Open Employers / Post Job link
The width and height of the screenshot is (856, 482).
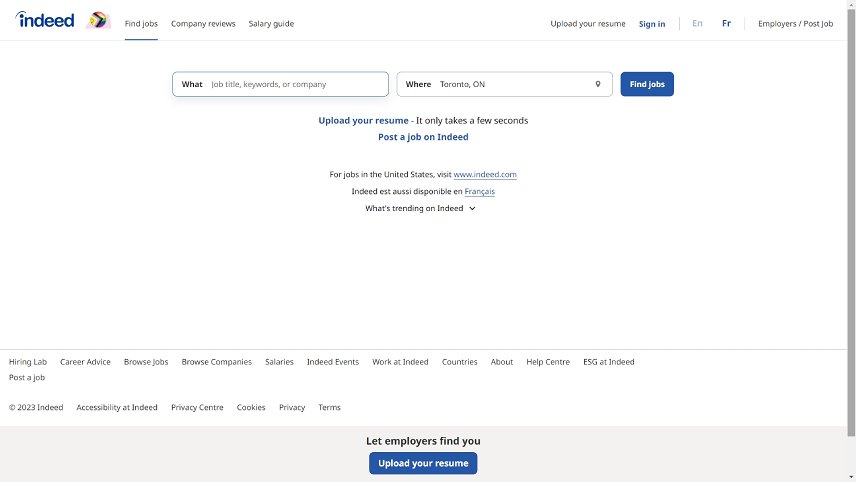click(795, 23)
